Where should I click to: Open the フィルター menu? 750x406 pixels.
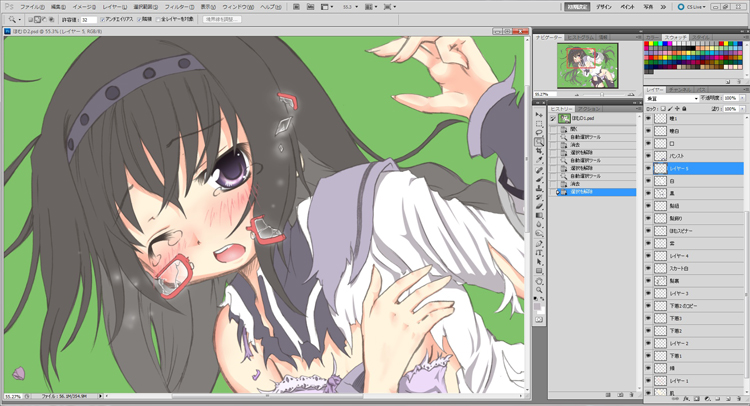point(179,7)
